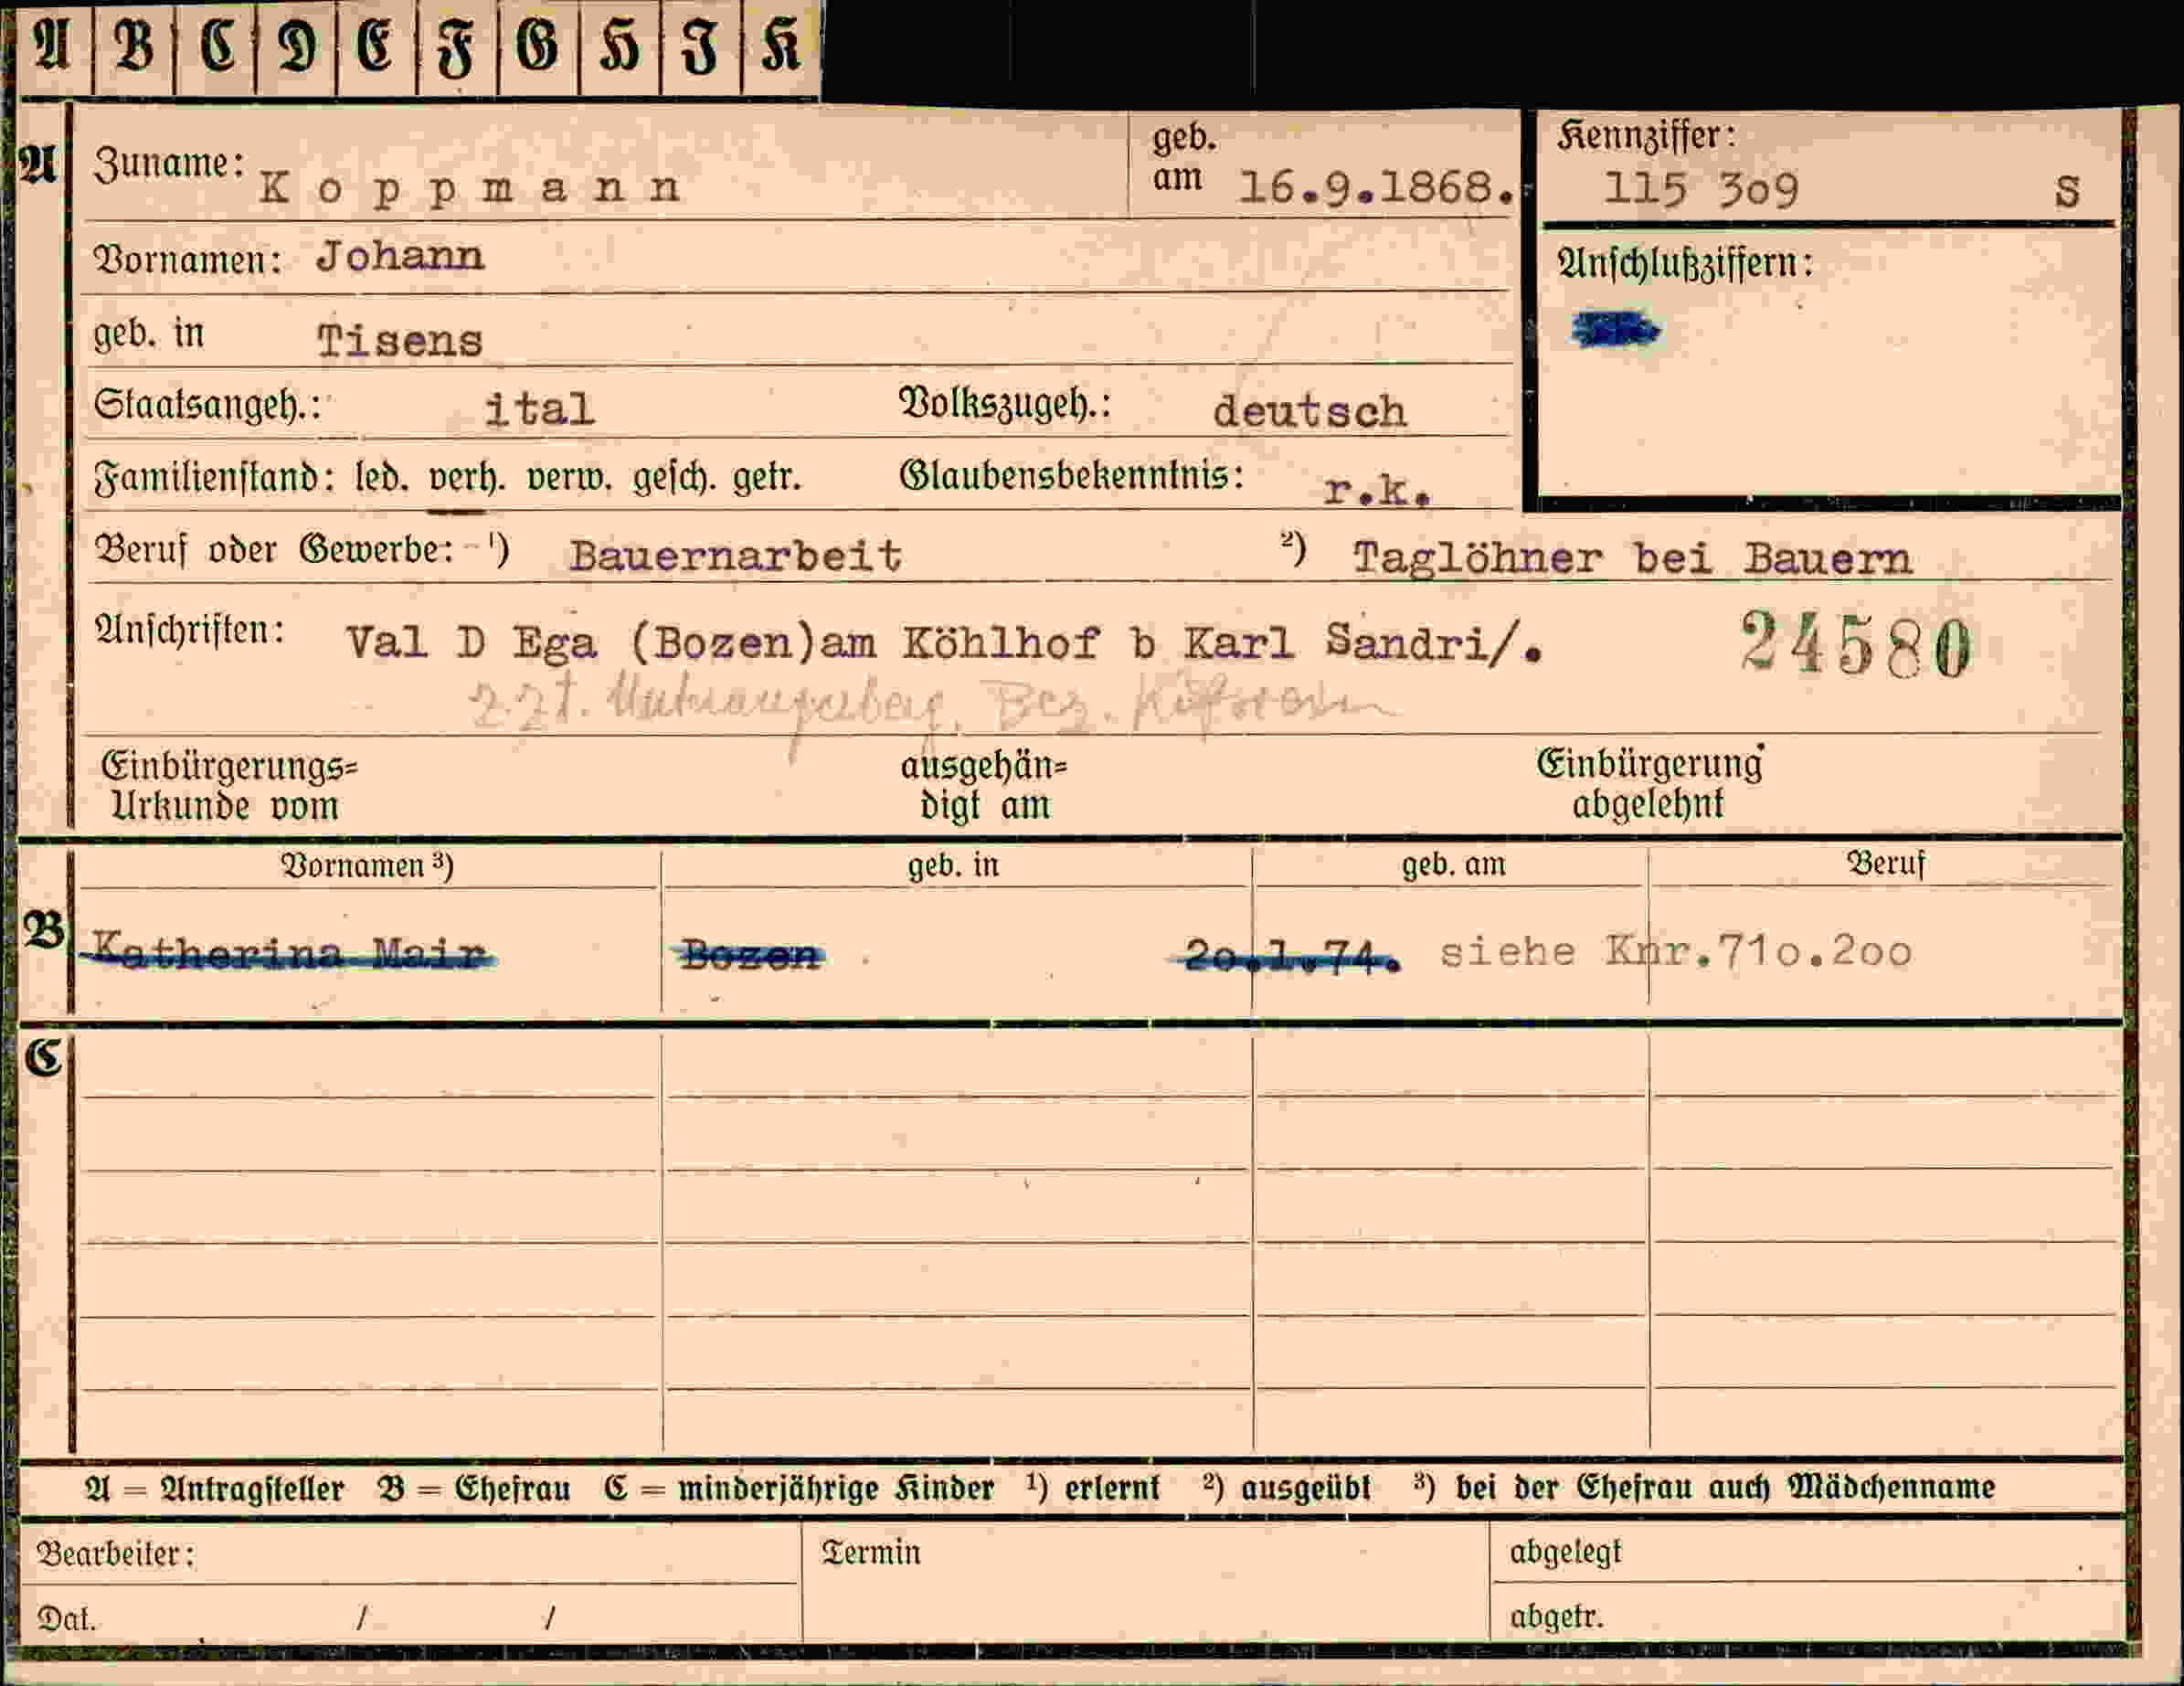Click the 'Kennziffer:' label

click(1645, 136)
